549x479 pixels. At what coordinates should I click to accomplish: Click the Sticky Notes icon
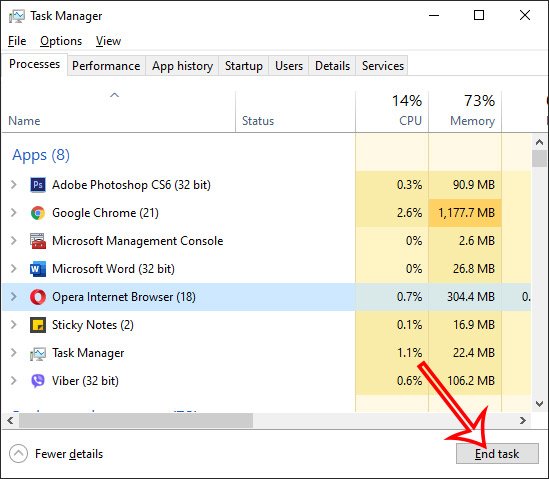pyautogui.click(x=38, y=325)
